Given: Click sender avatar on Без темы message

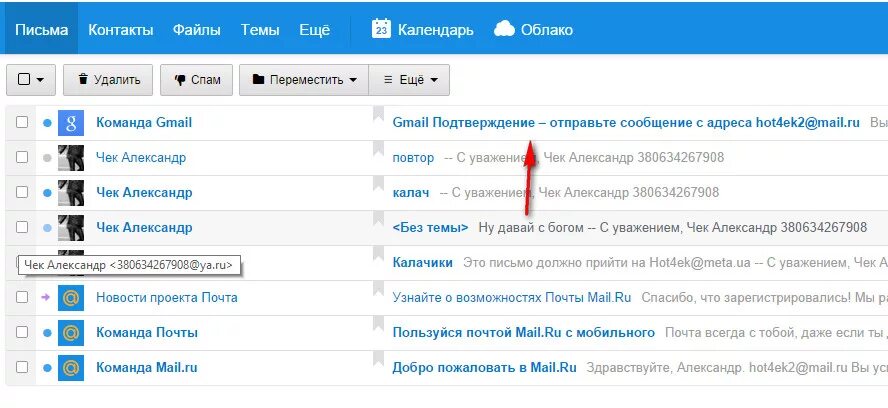Looking at the screenshot, I should click(x=71, y=228).
